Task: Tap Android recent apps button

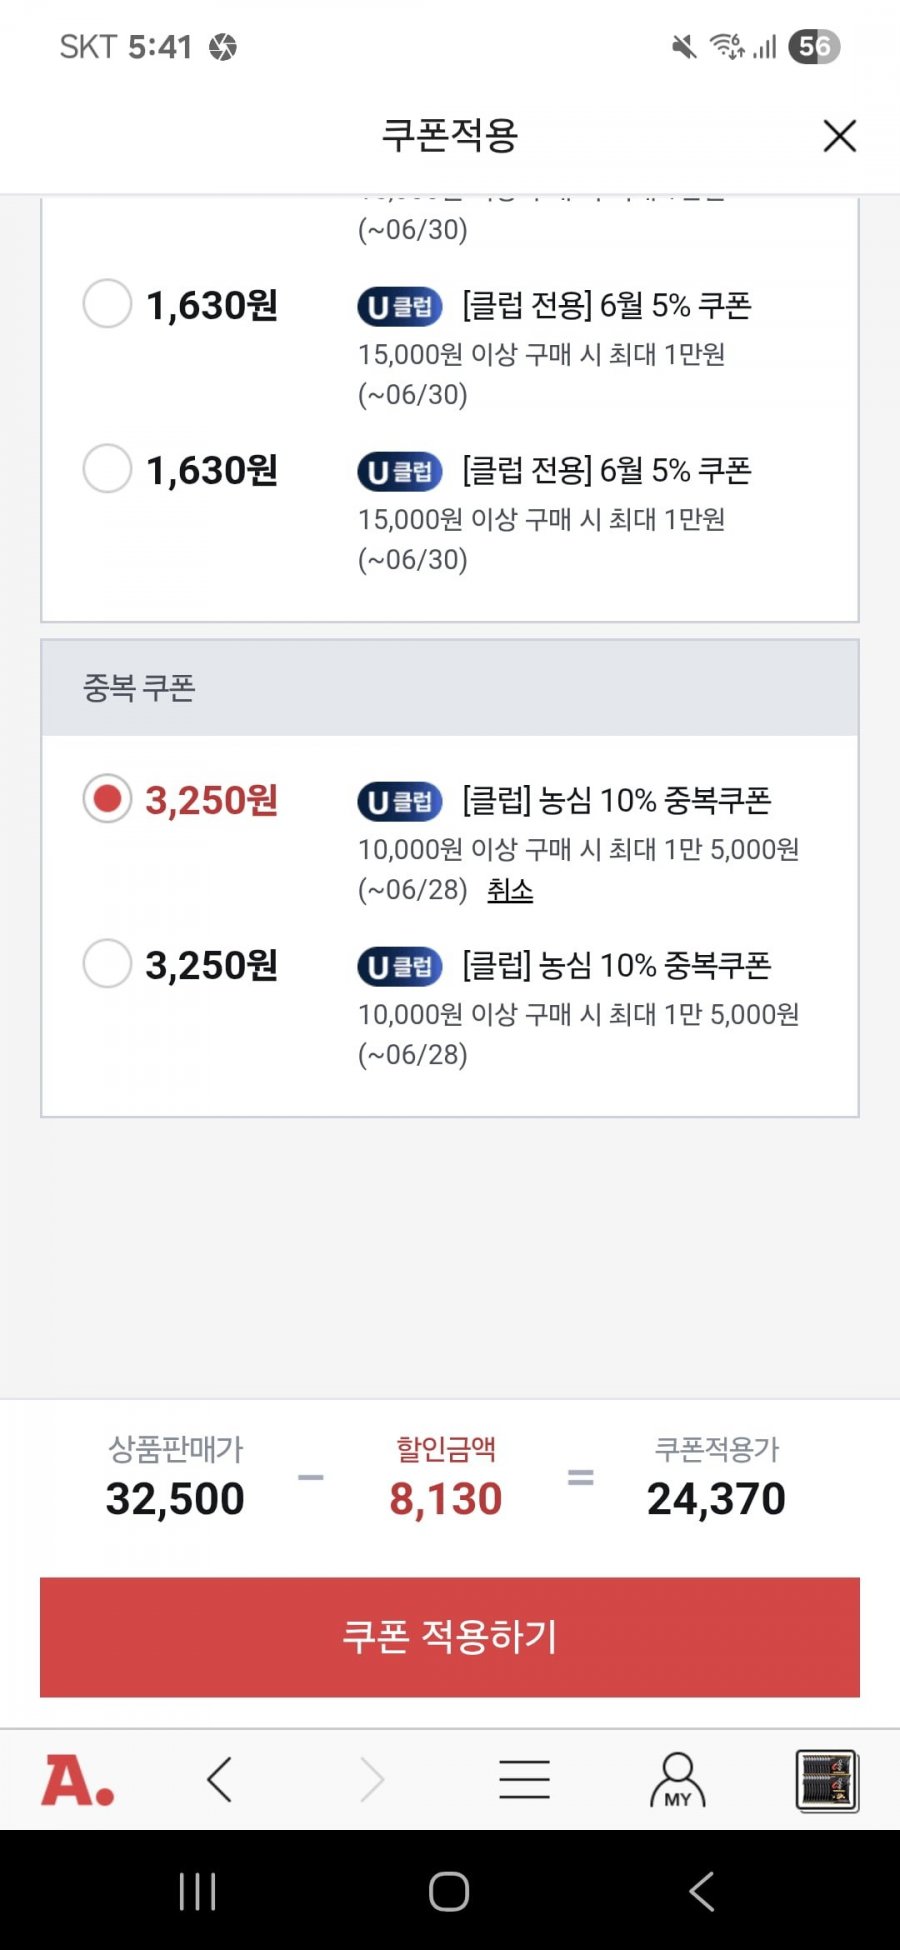Action: pos(197,1891)
